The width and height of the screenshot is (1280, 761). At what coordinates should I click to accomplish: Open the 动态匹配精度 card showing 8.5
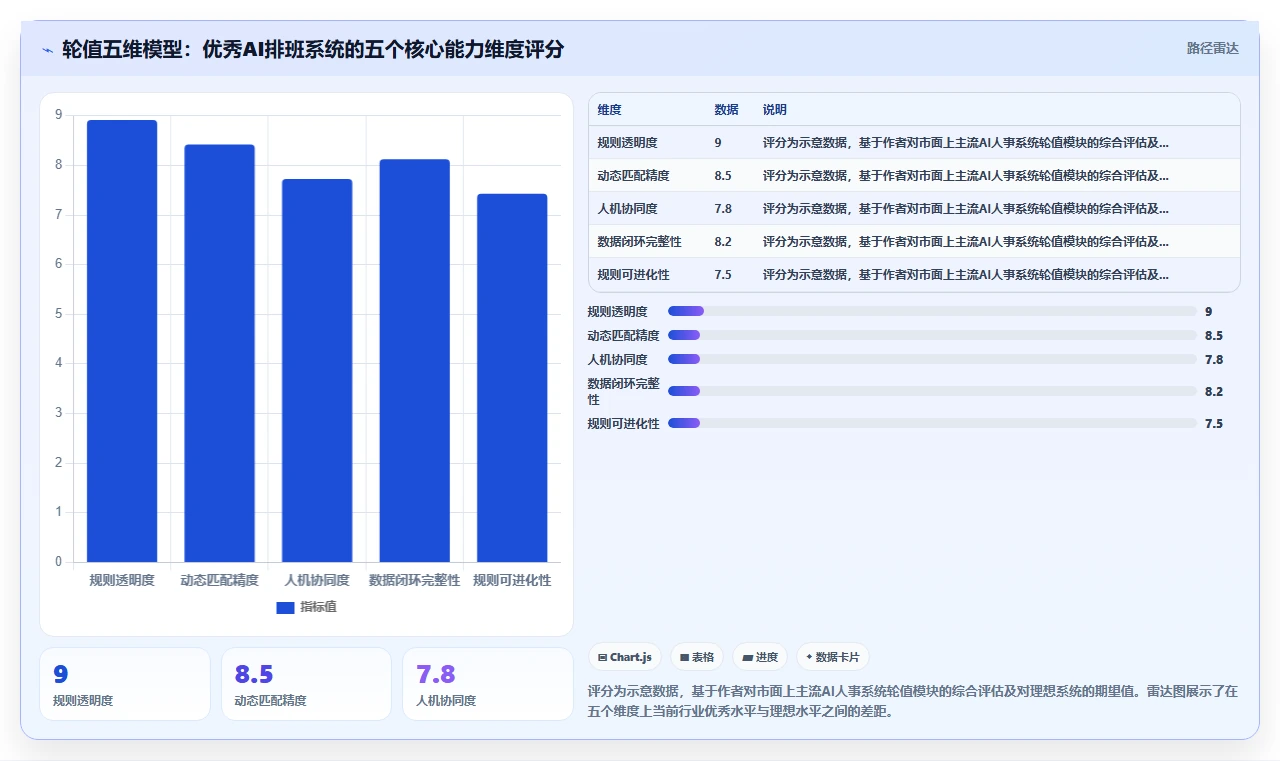click(306, 684)
